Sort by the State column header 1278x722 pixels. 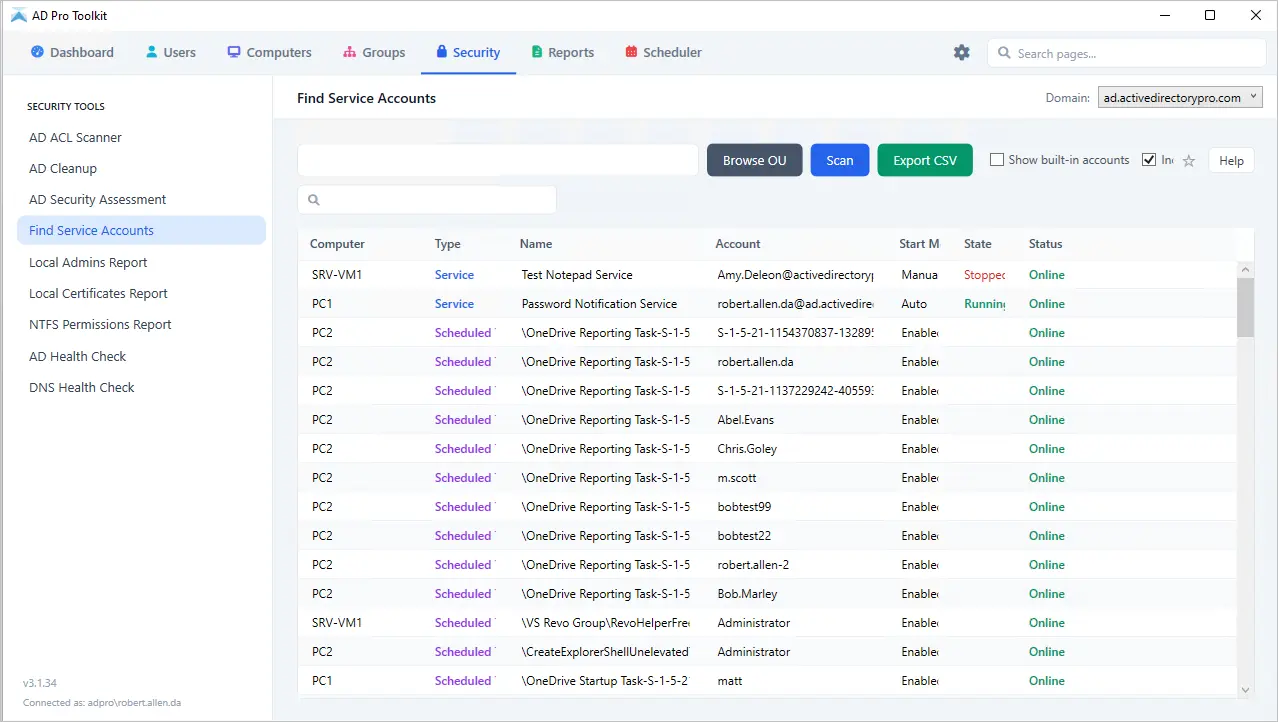point(978,244)
